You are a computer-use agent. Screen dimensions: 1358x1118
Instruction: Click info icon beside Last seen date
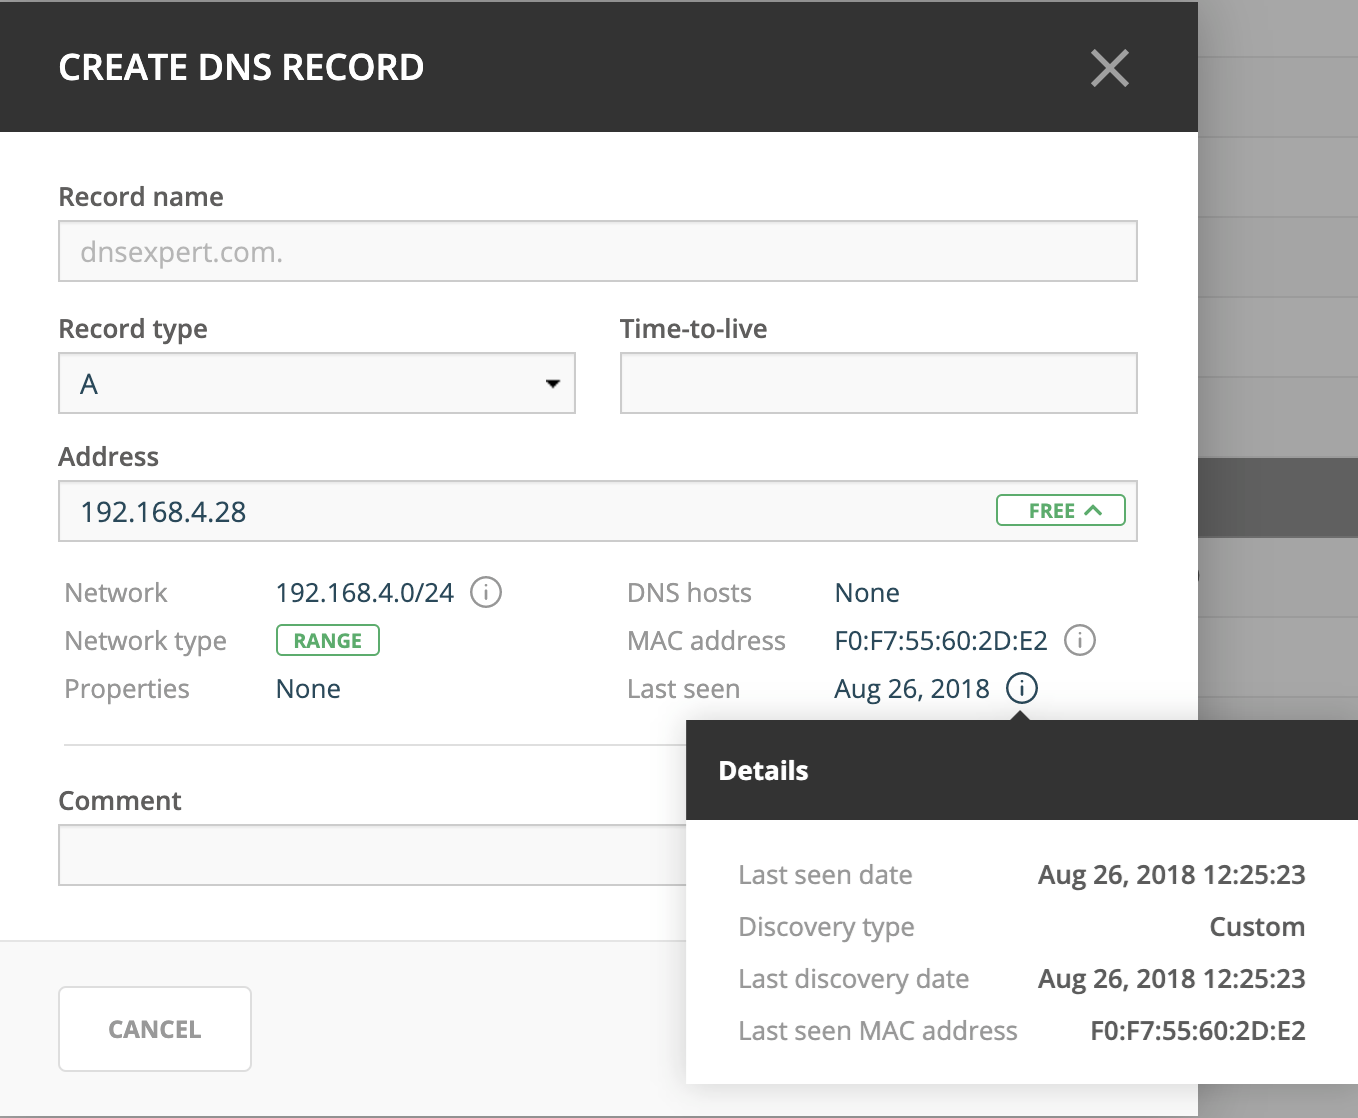click(1022, 688)
